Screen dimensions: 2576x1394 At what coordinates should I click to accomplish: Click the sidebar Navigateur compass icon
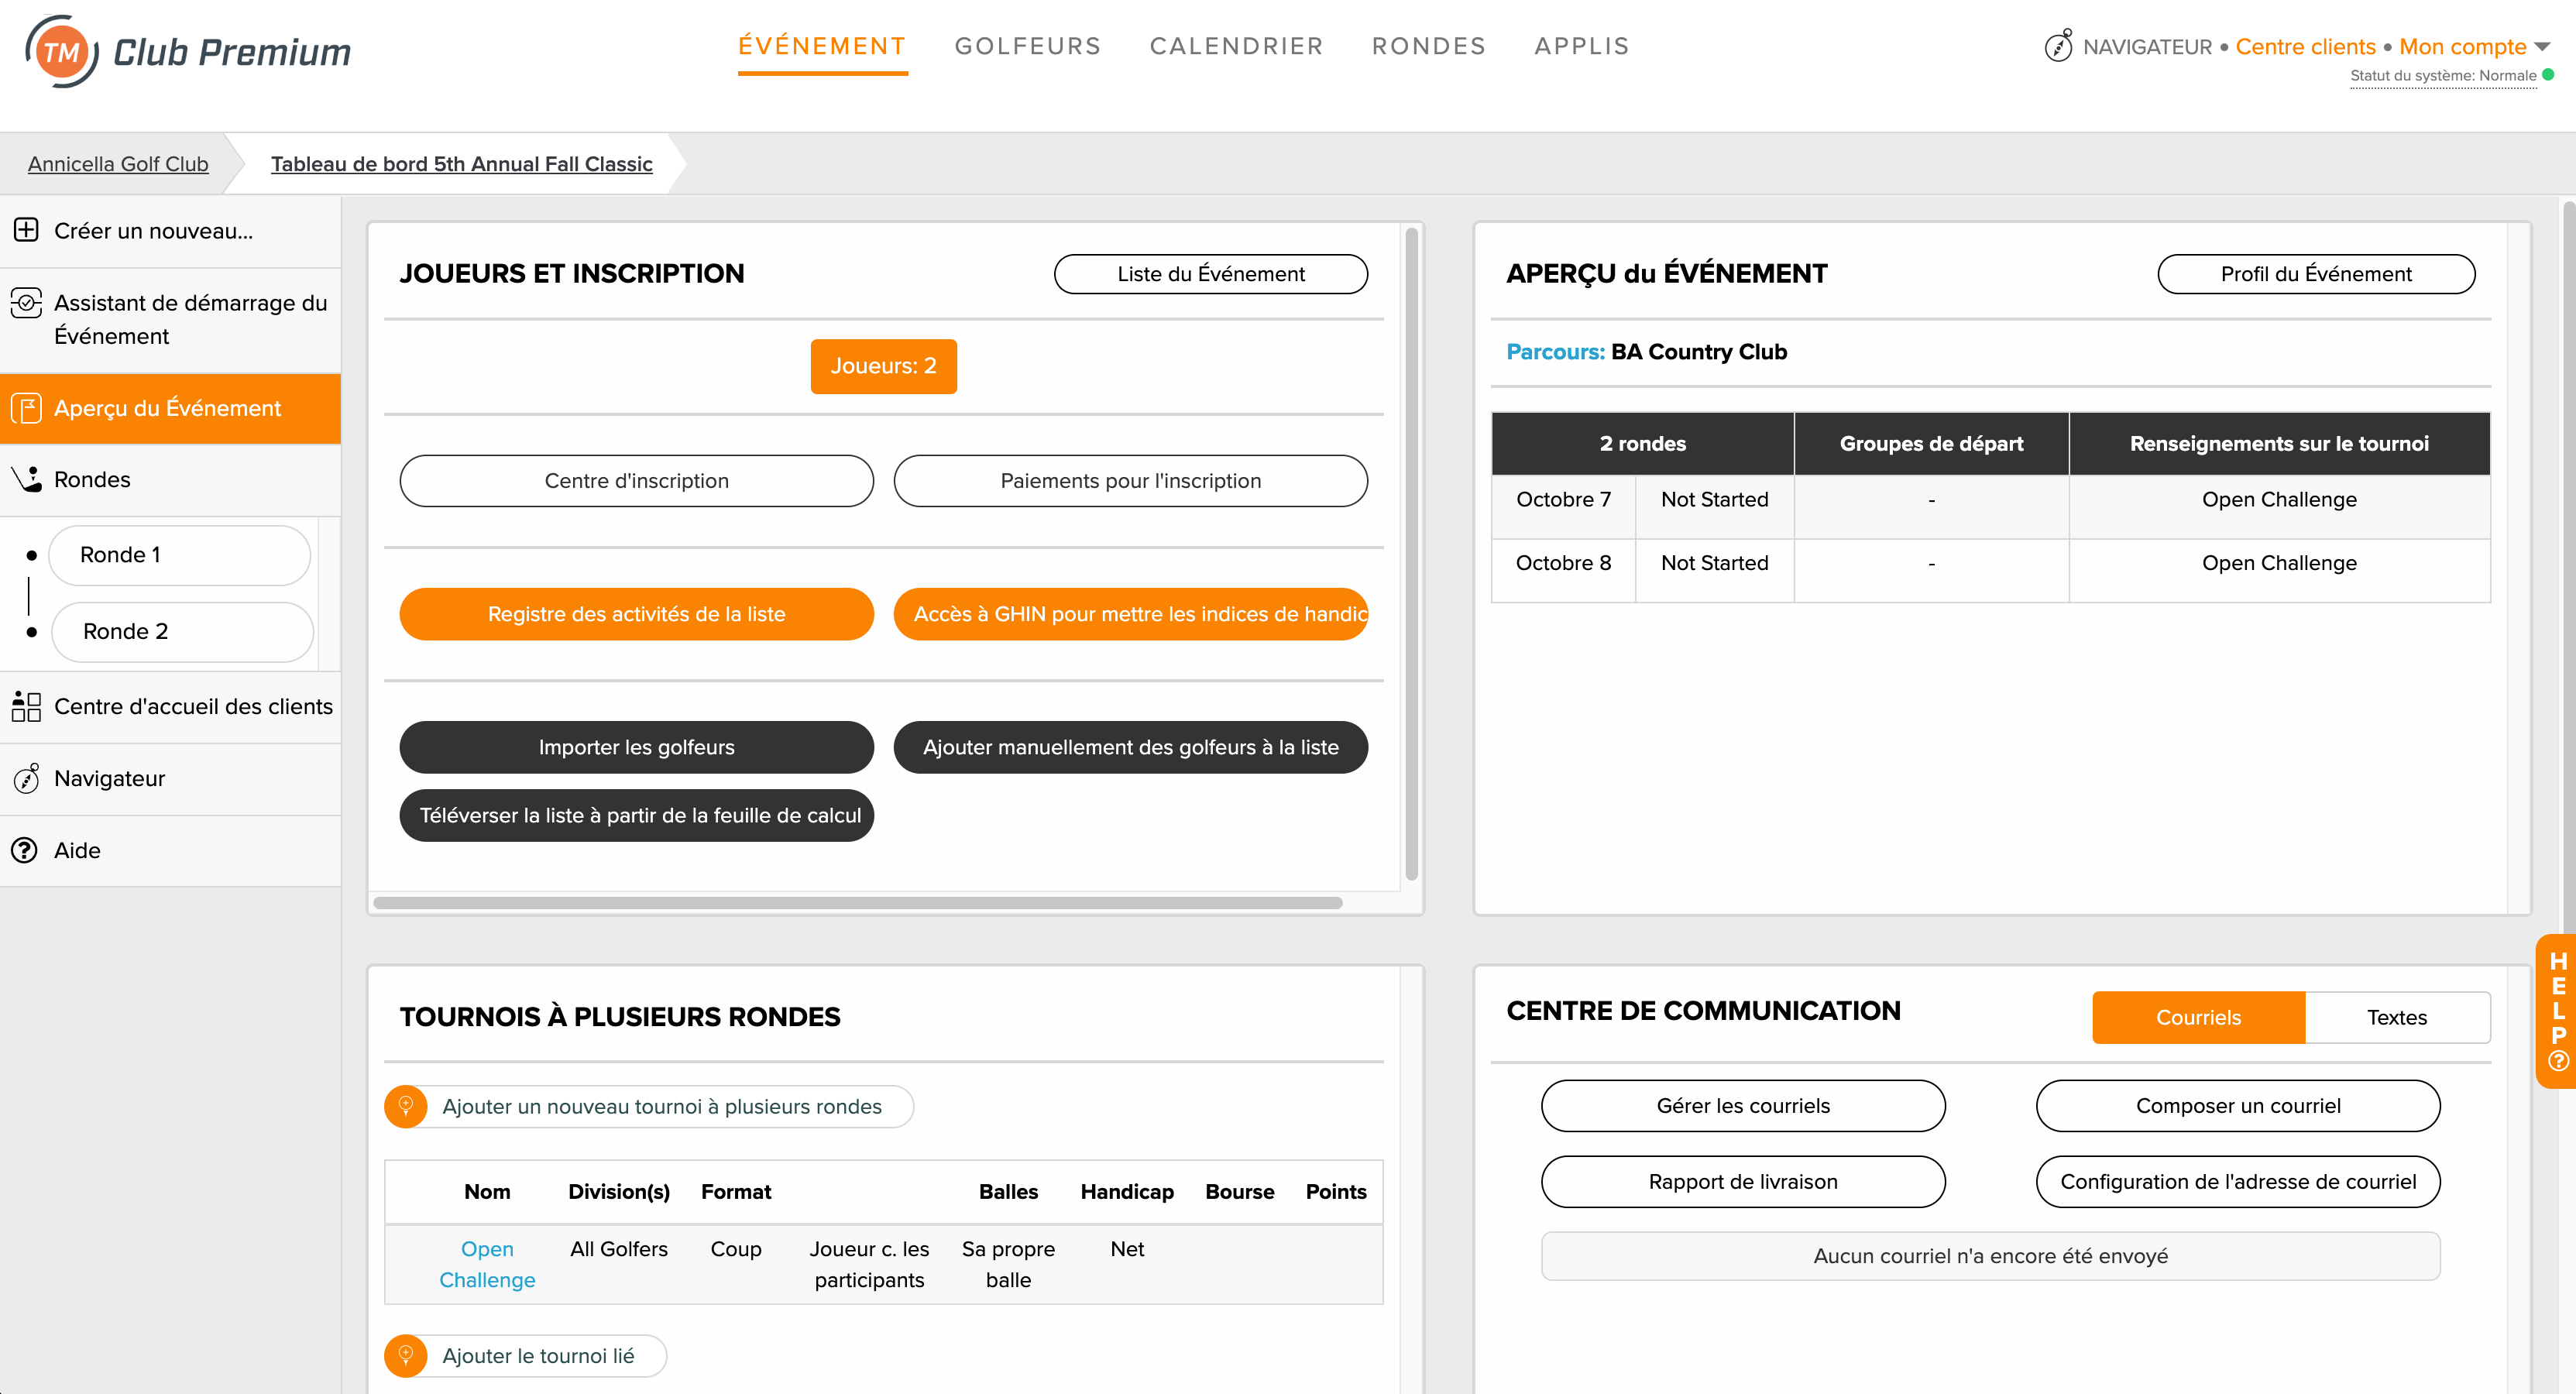point(26,778)
